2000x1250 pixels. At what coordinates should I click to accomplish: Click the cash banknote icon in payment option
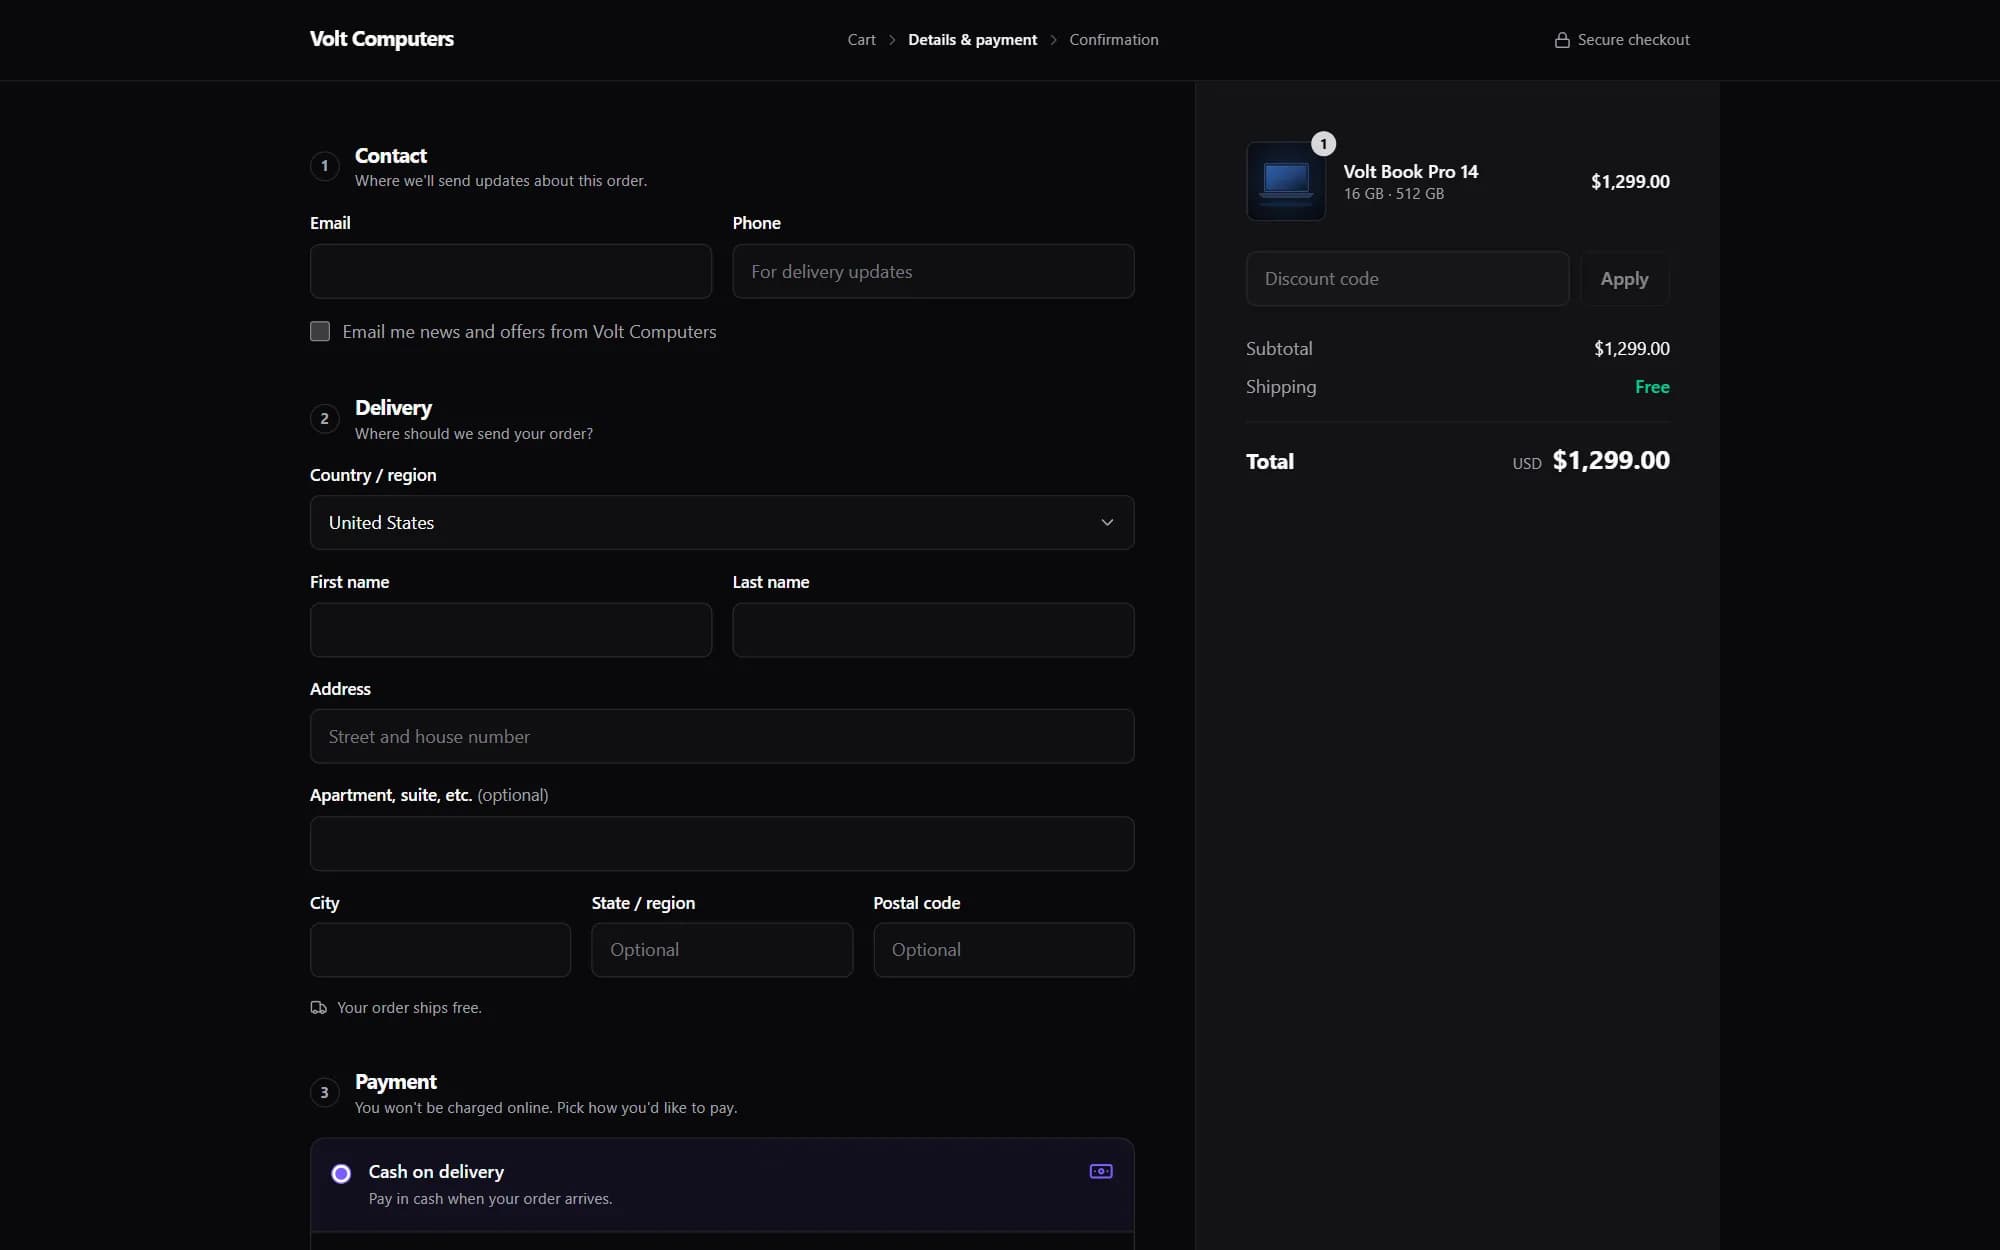coord(1101,1171)
